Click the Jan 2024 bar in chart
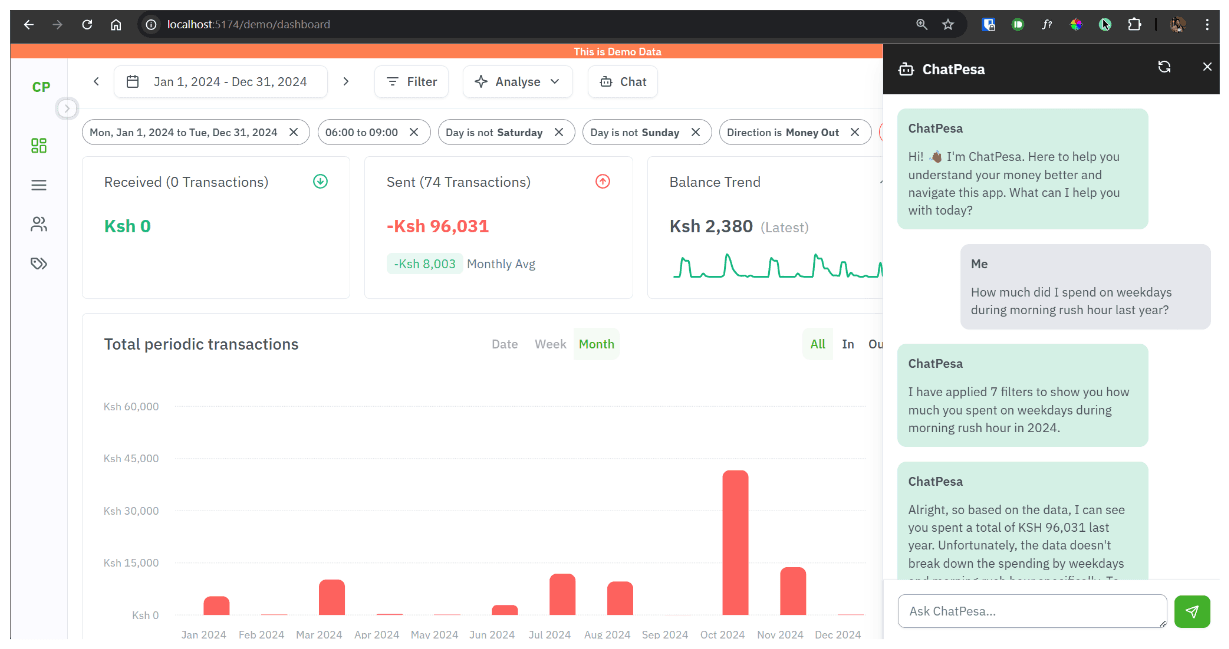 point(217,606)
